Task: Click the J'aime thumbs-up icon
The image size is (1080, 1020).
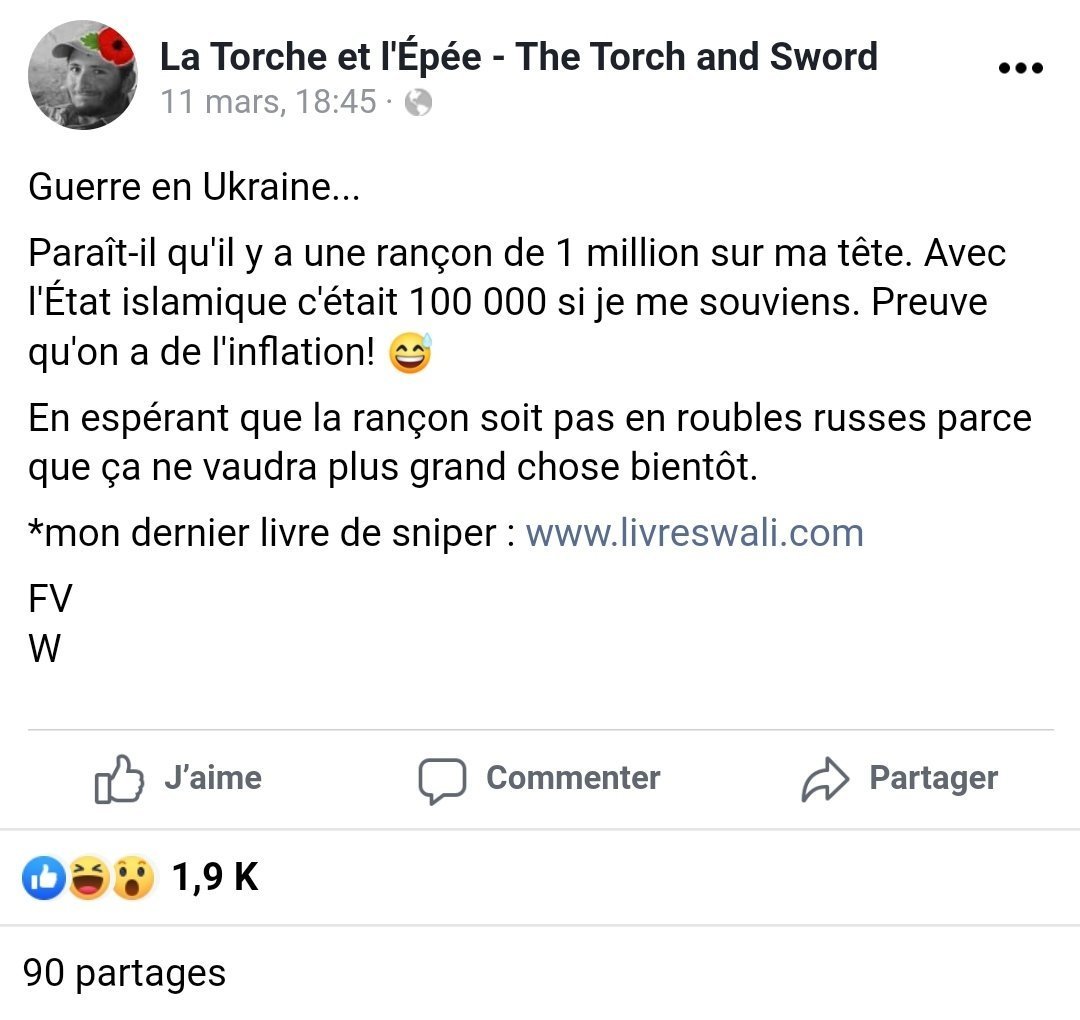Action: (119, 779)
